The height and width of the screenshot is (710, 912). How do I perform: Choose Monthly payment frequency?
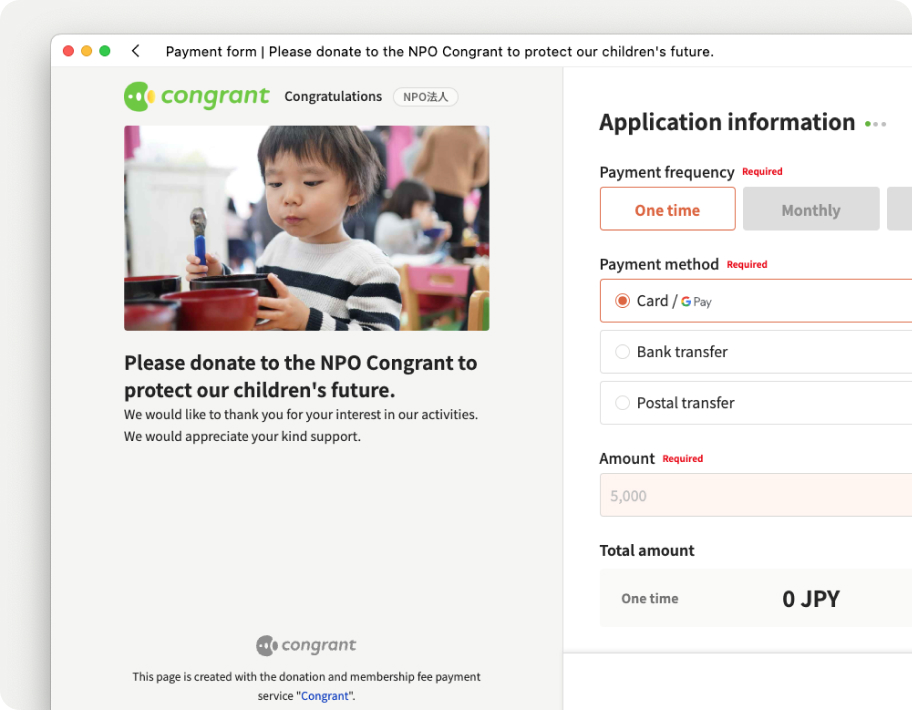click(811, 209)
